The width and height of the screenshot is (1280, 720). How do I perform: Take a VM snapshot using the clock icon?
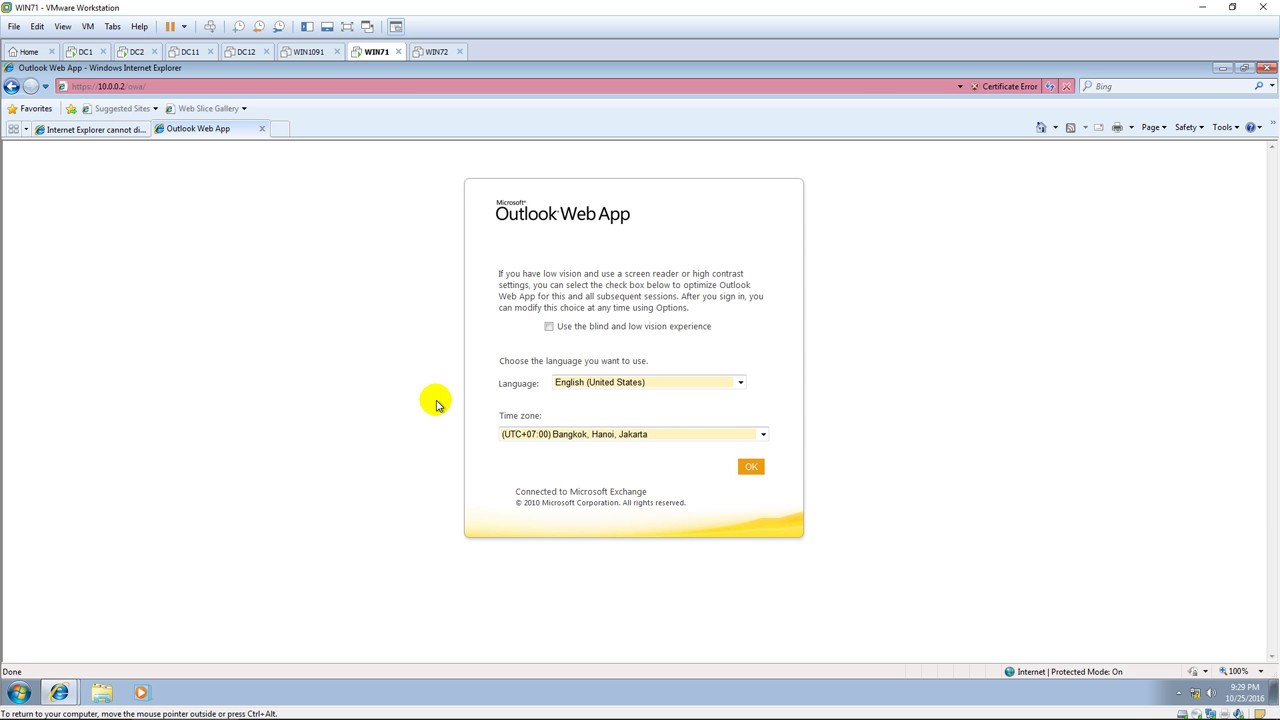239,26
